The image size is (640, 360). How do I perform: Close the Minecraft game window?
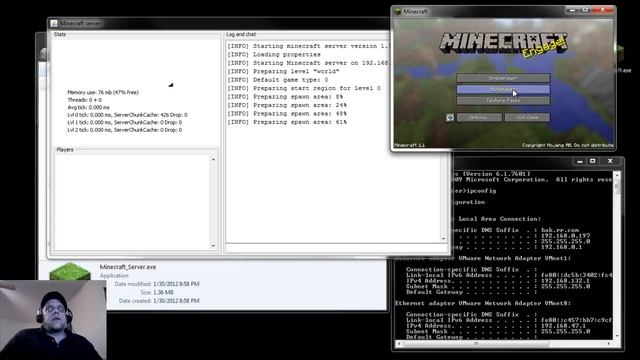[602, 10]
